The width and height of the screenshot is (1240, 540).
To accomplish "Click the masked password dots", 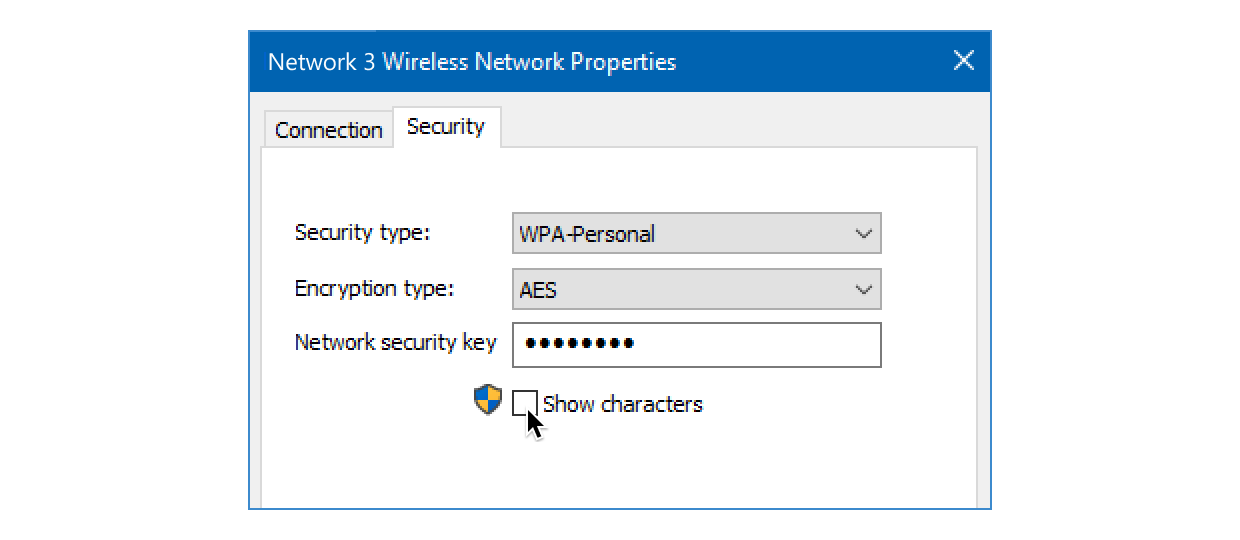I will (x=580, y=344).
